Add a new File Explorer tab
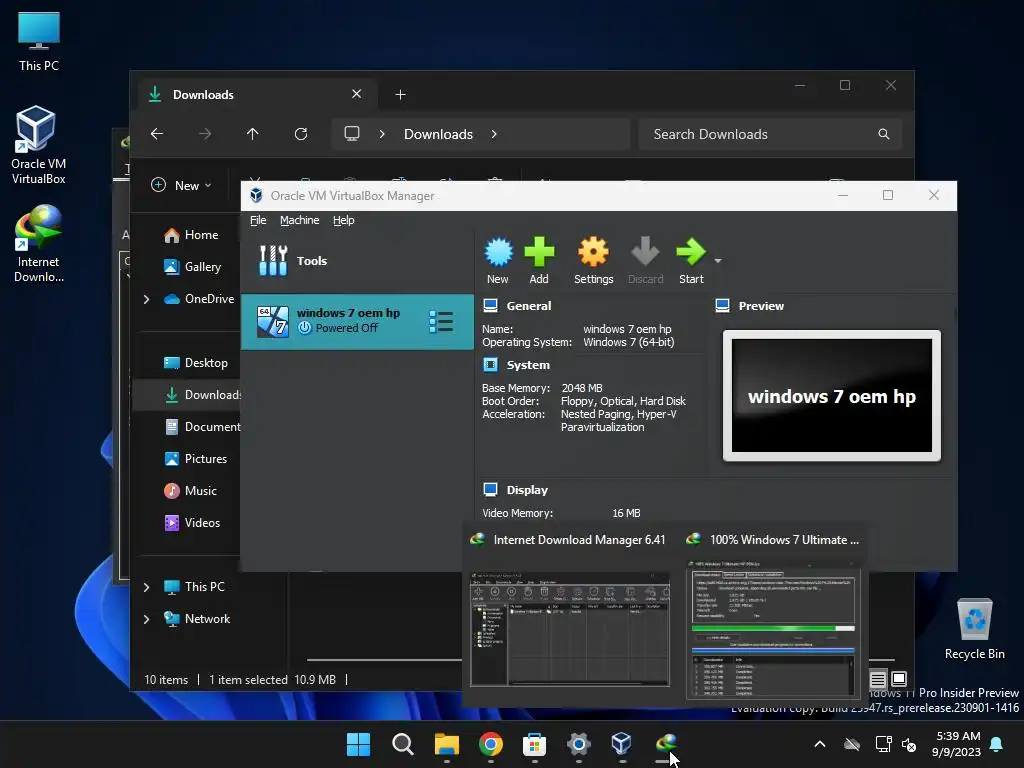The image size is (1024, 768). click(x=400, y=95)
